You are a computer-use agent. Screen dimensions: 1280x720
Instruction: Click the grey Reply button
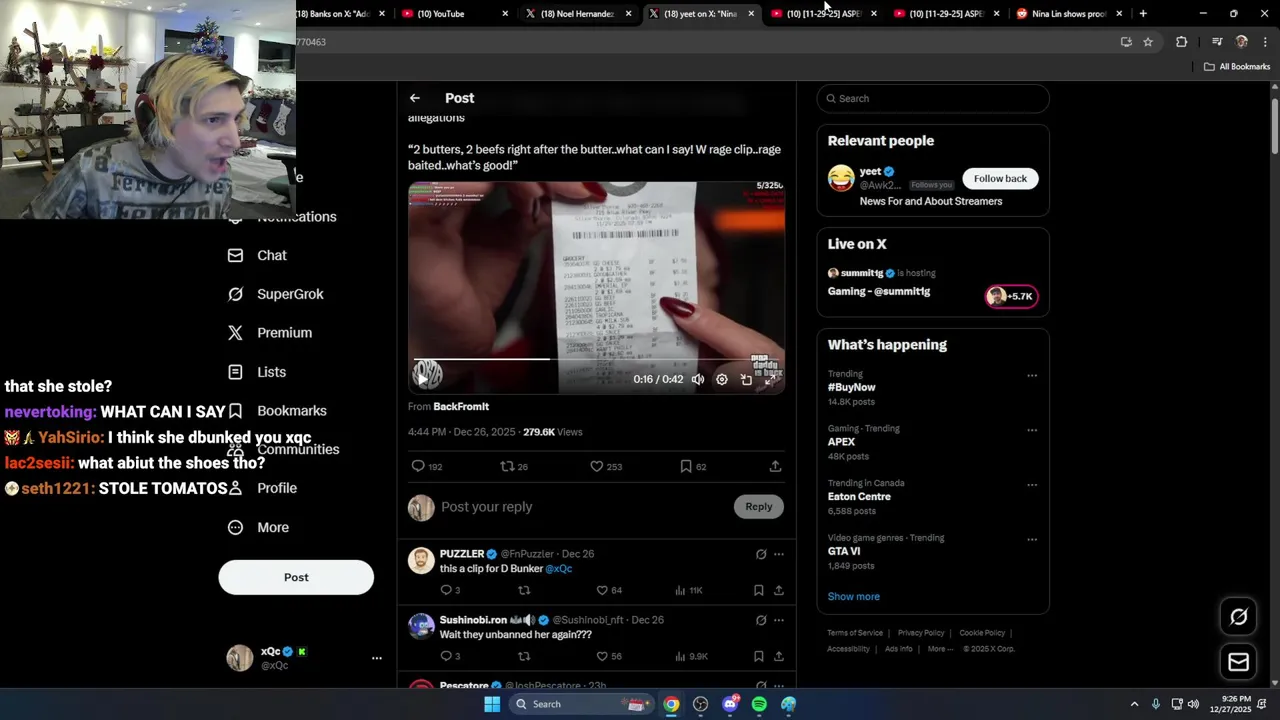(x=759, y=507)
